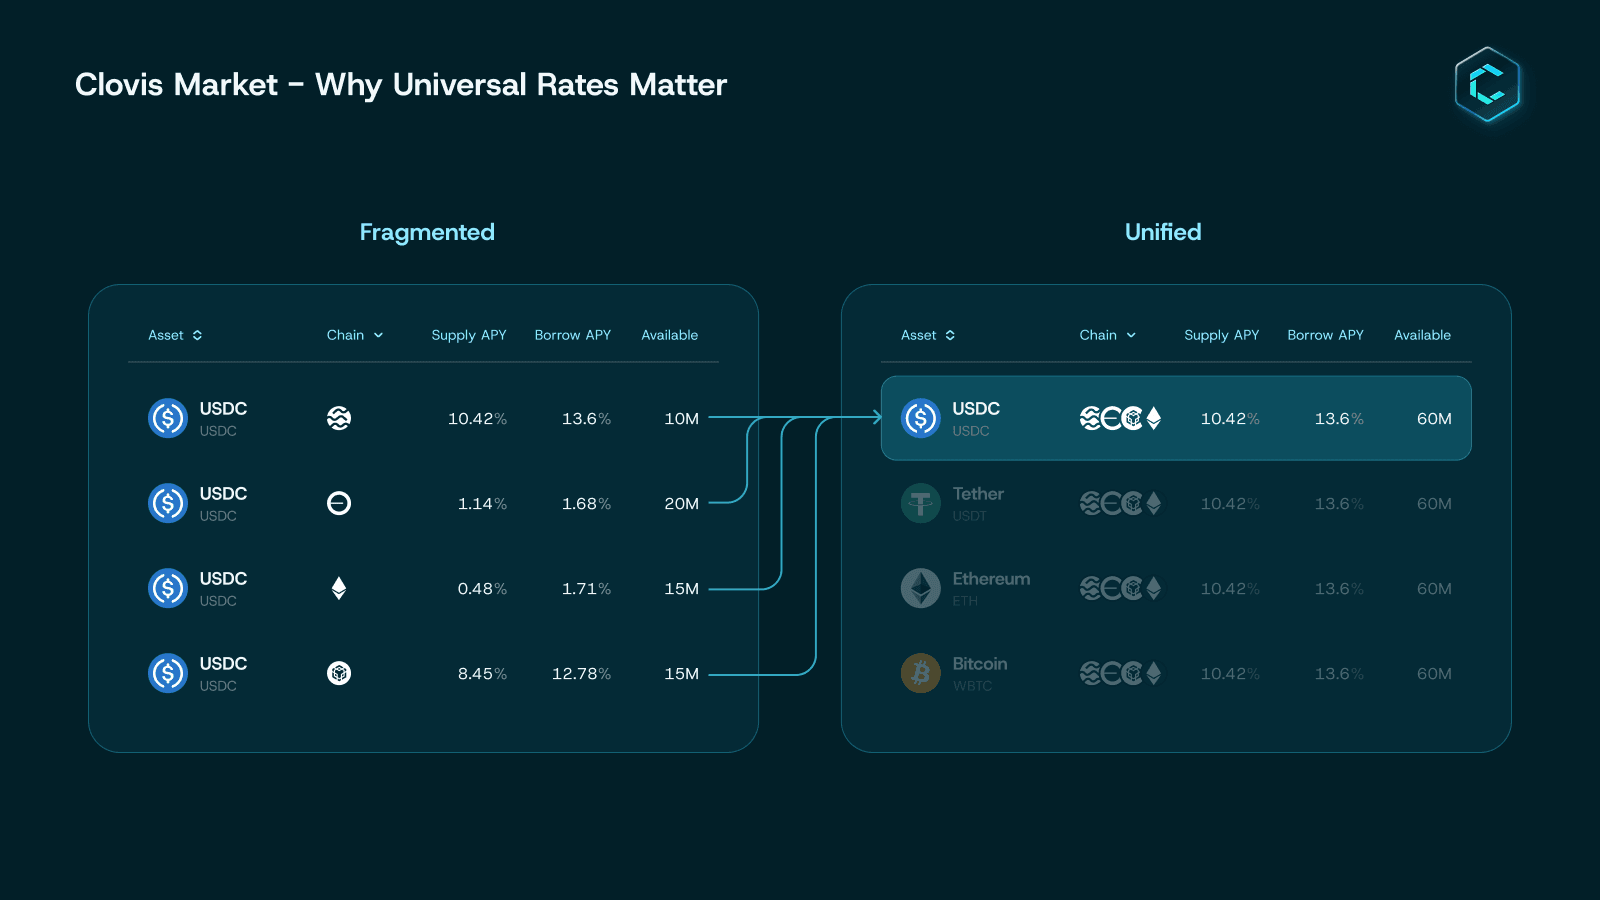Click the Bitcoin coin icon
This screenshot has width=1600, height=900.
921,673
